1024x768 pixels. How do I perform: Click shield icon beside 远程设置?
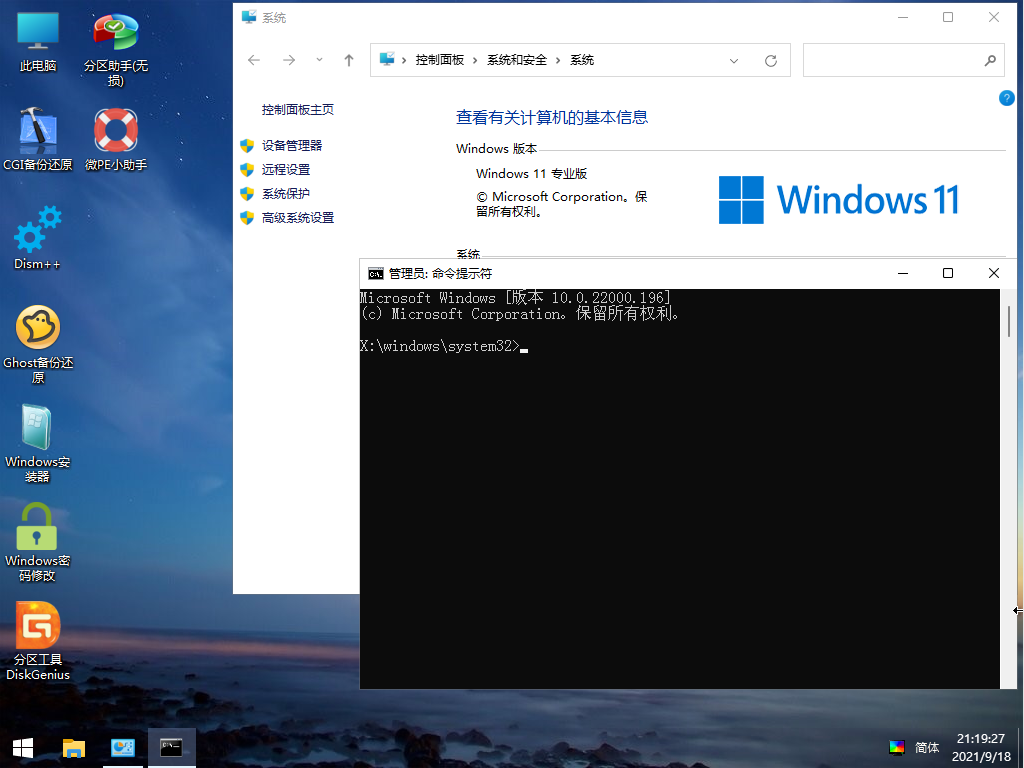(247, 170)
